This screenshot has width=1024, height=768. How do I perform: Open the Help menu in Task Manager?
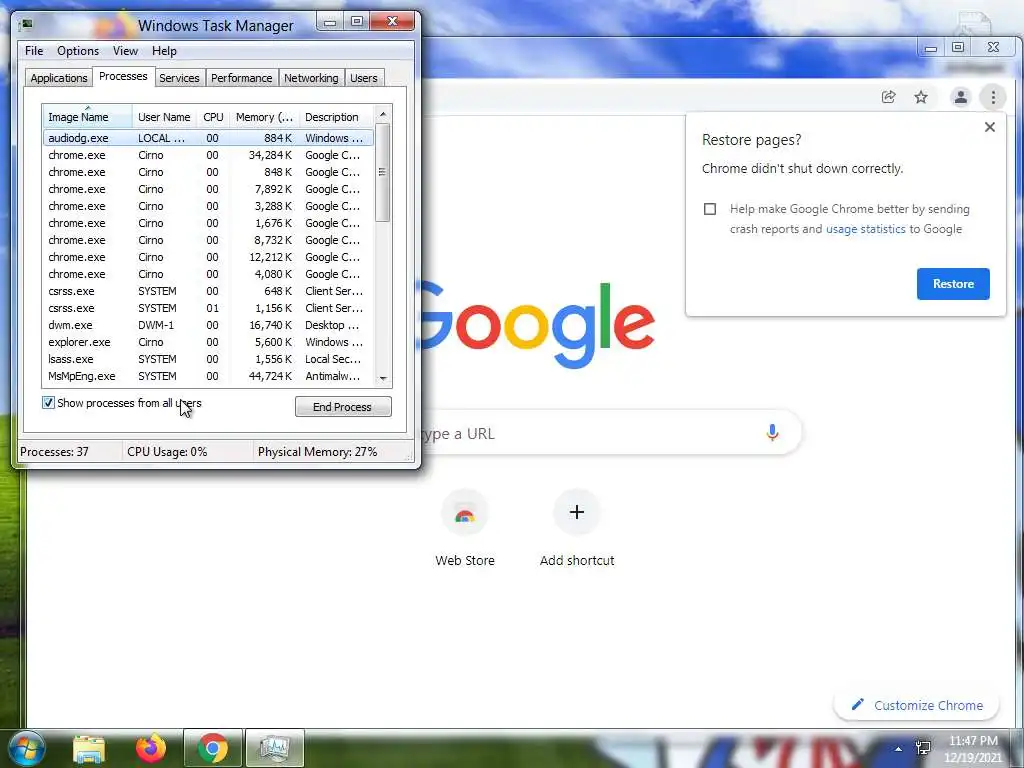pyautogui.click(x=164, y=51)
